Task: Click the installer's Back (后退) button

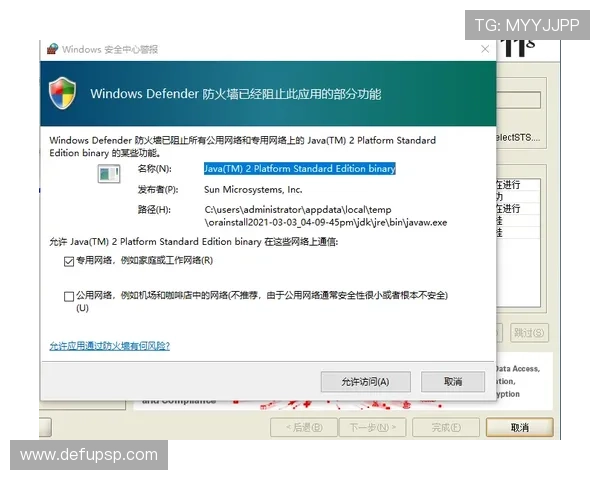Action: pos(304,427)
